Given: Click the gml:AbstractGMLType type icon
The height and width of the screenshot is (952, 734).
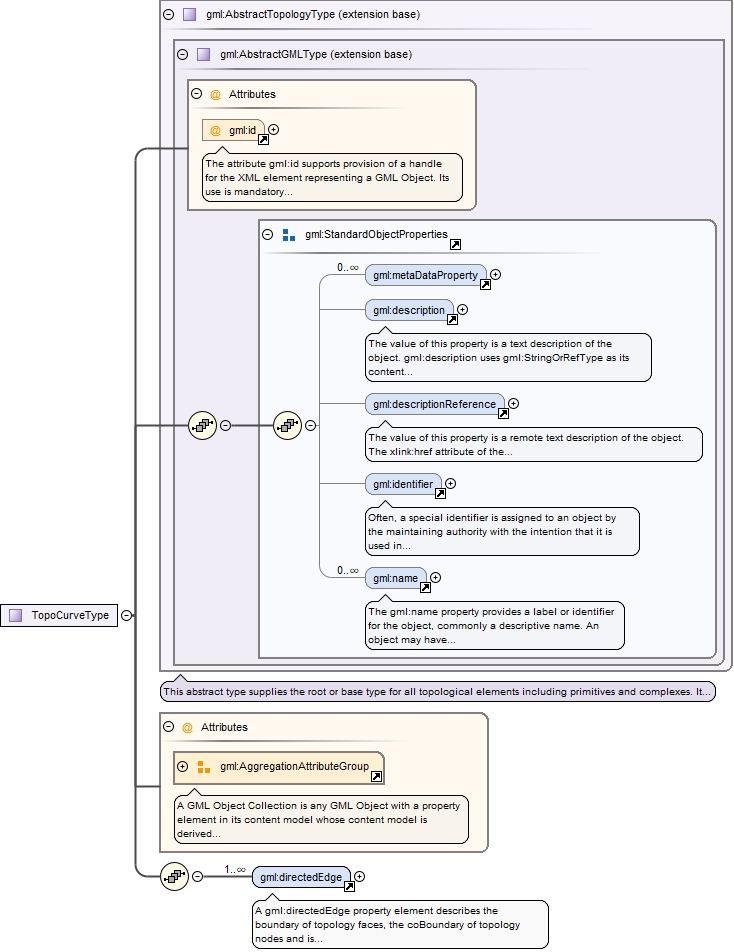Looking at the screenshot, I should coord(204,54).
